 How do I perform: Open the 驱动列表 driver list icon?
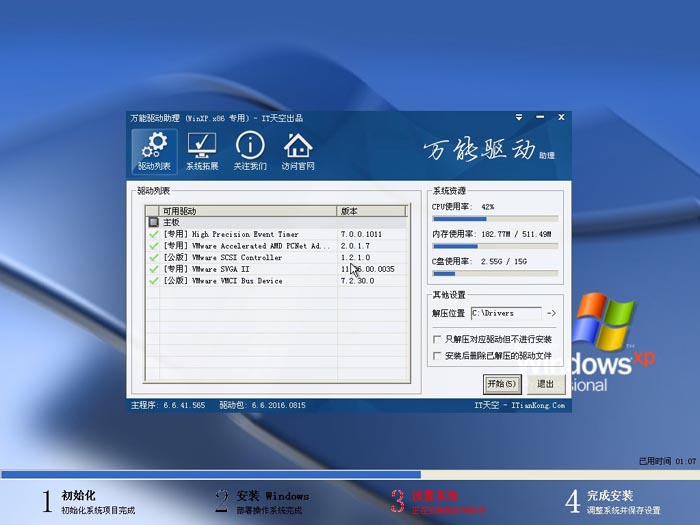point(154,150)
